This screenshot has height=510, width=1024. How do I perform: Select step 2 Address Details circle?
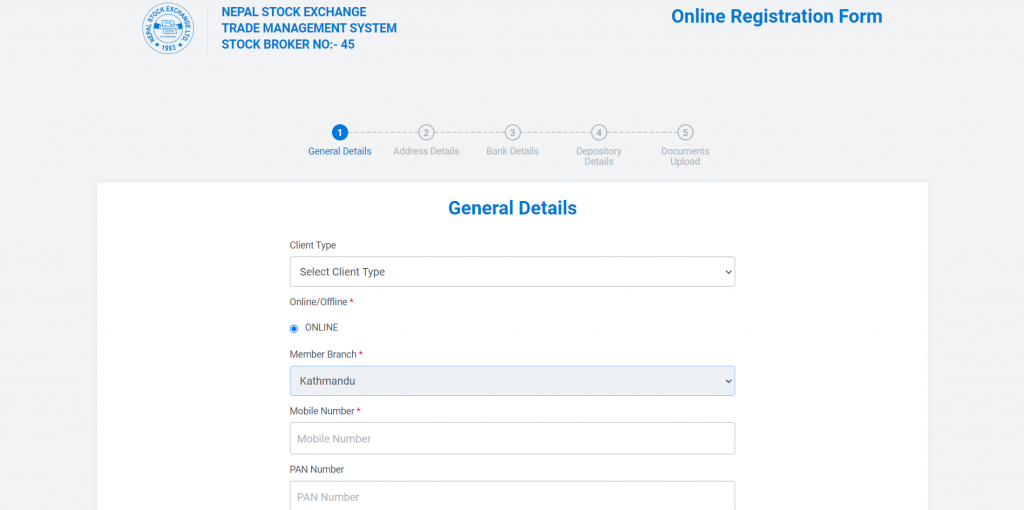[426, 133]
